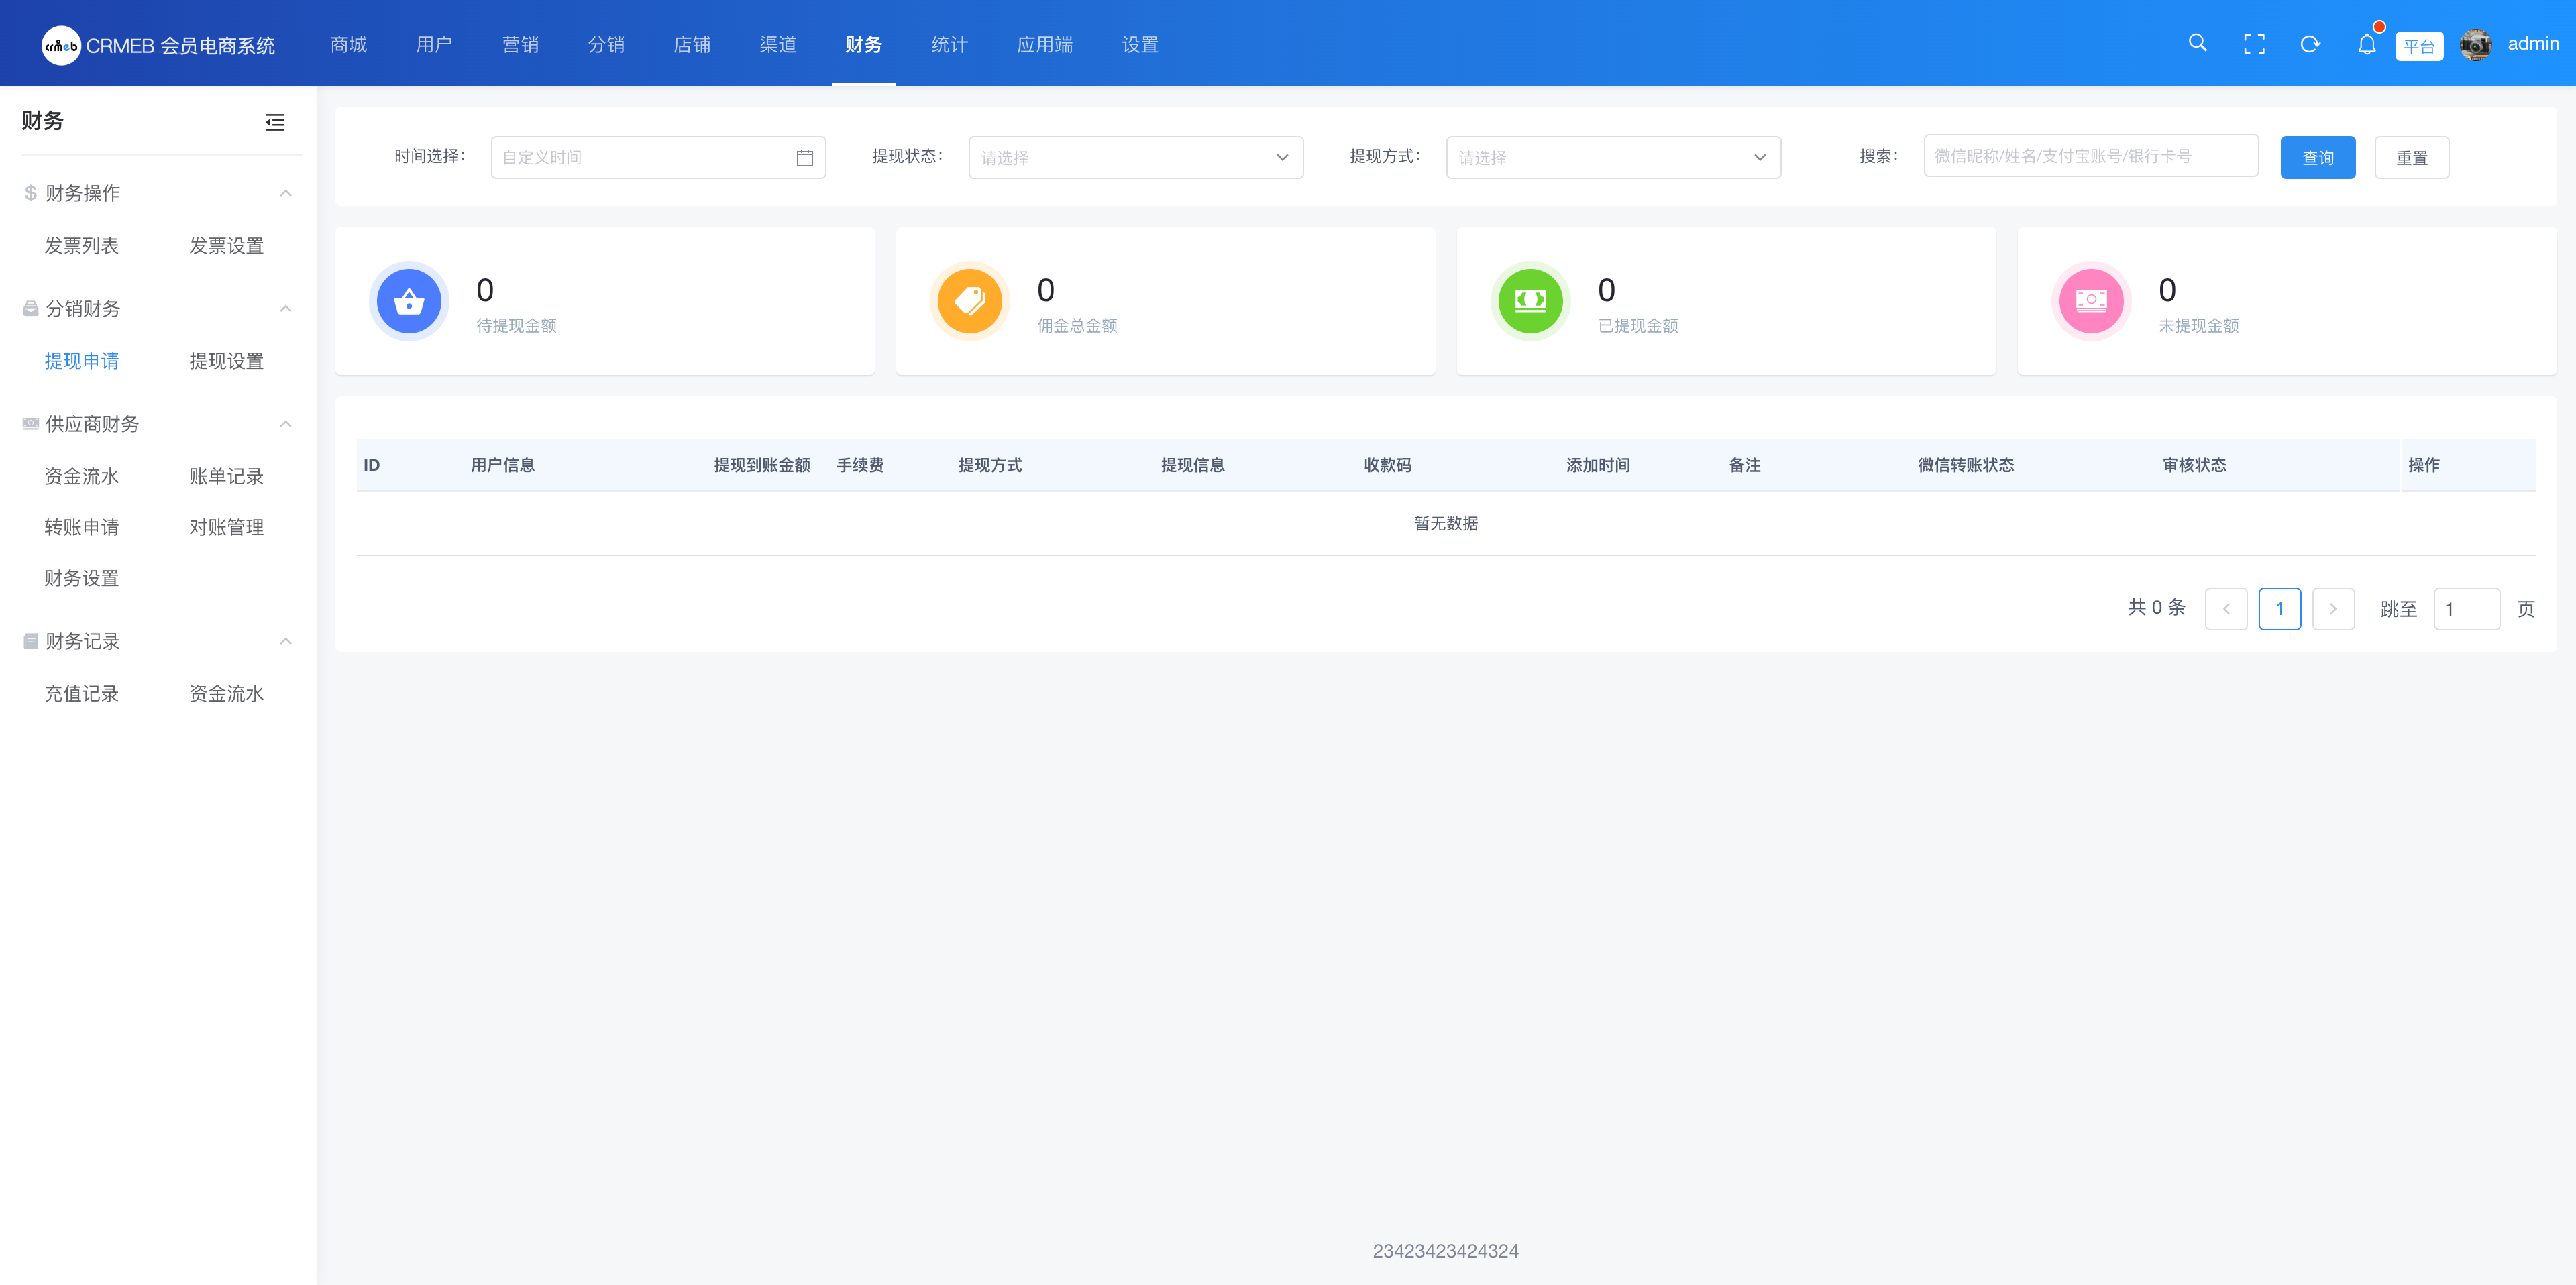Click the green withdrawn cash icon

pos(1530,301)
